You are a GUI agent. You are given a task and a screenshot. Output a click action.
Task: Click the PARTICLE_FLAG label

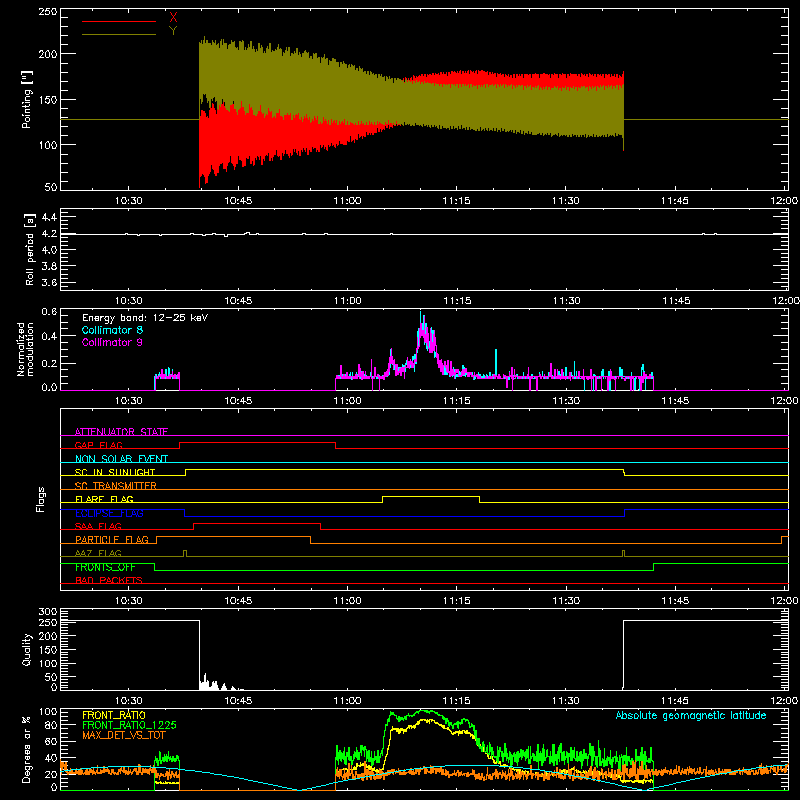click(112, 539)
